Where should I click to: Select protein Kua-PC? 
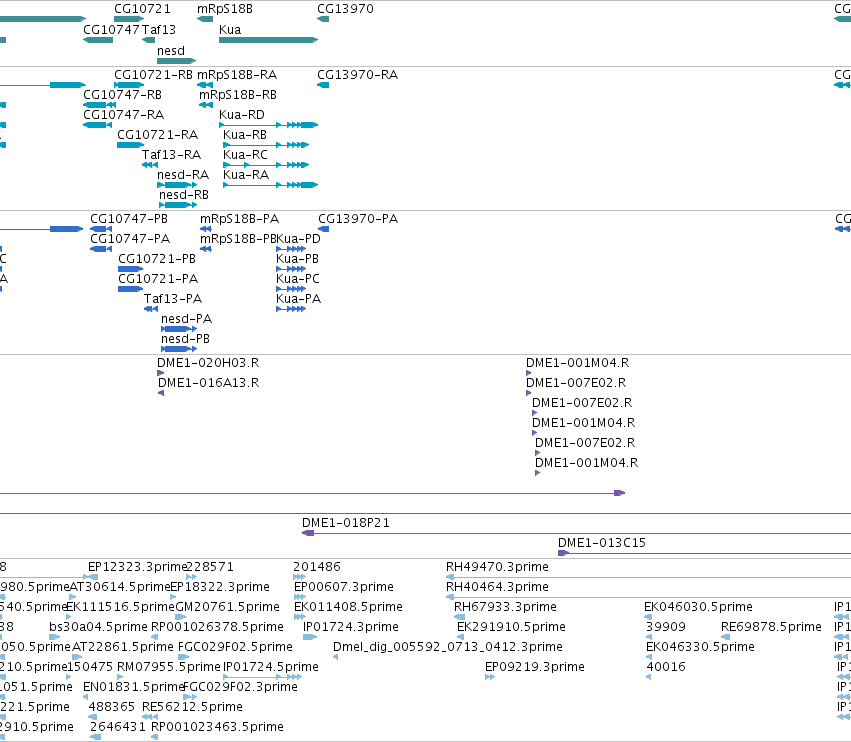click(291, 289)
